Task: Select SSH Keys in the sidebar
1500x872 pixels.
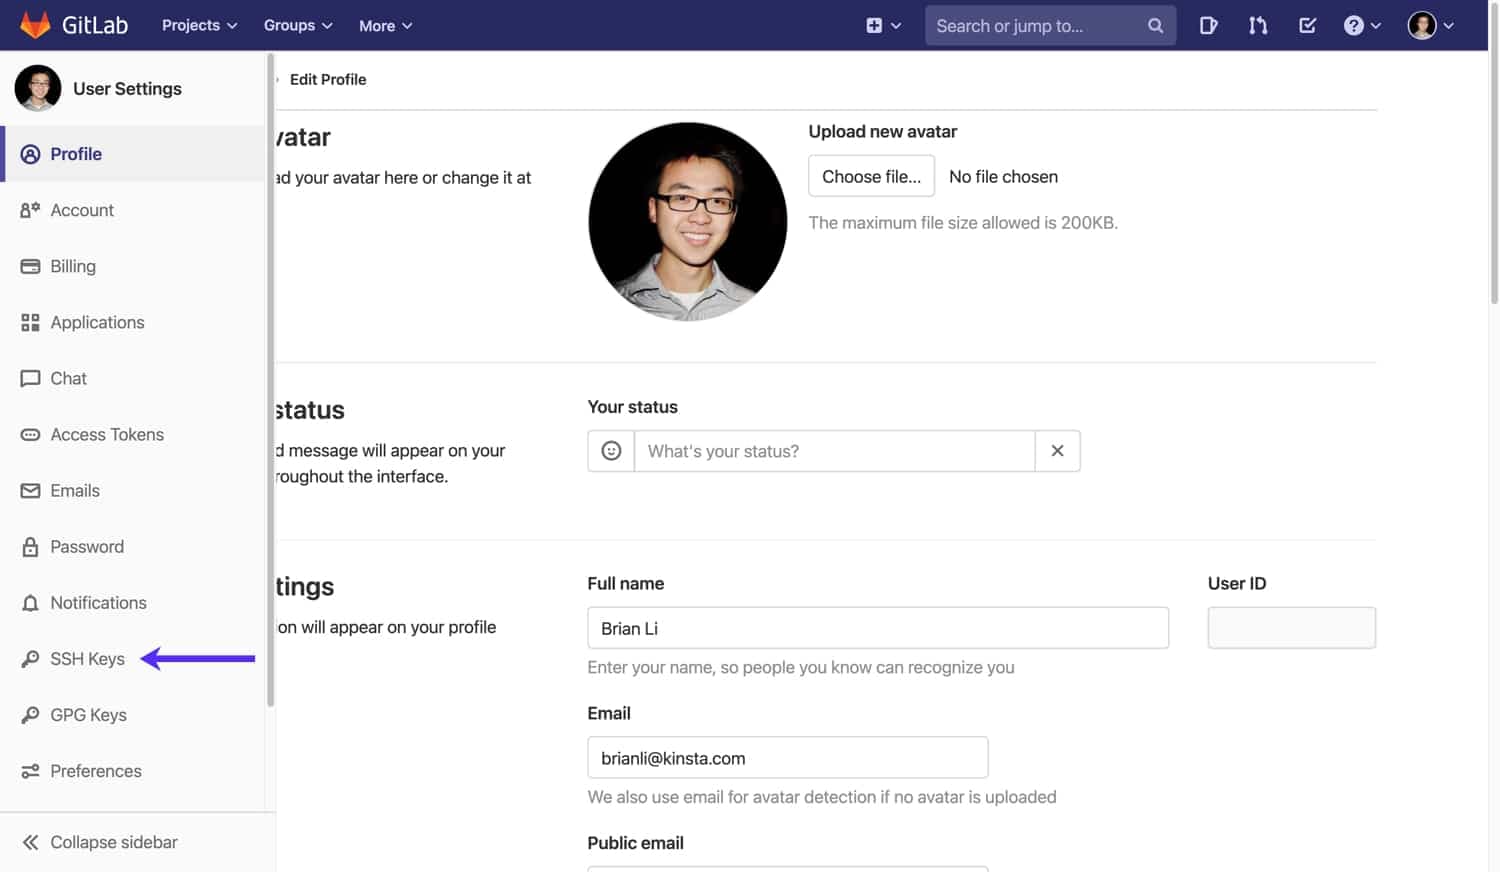Action: point(87,658)
